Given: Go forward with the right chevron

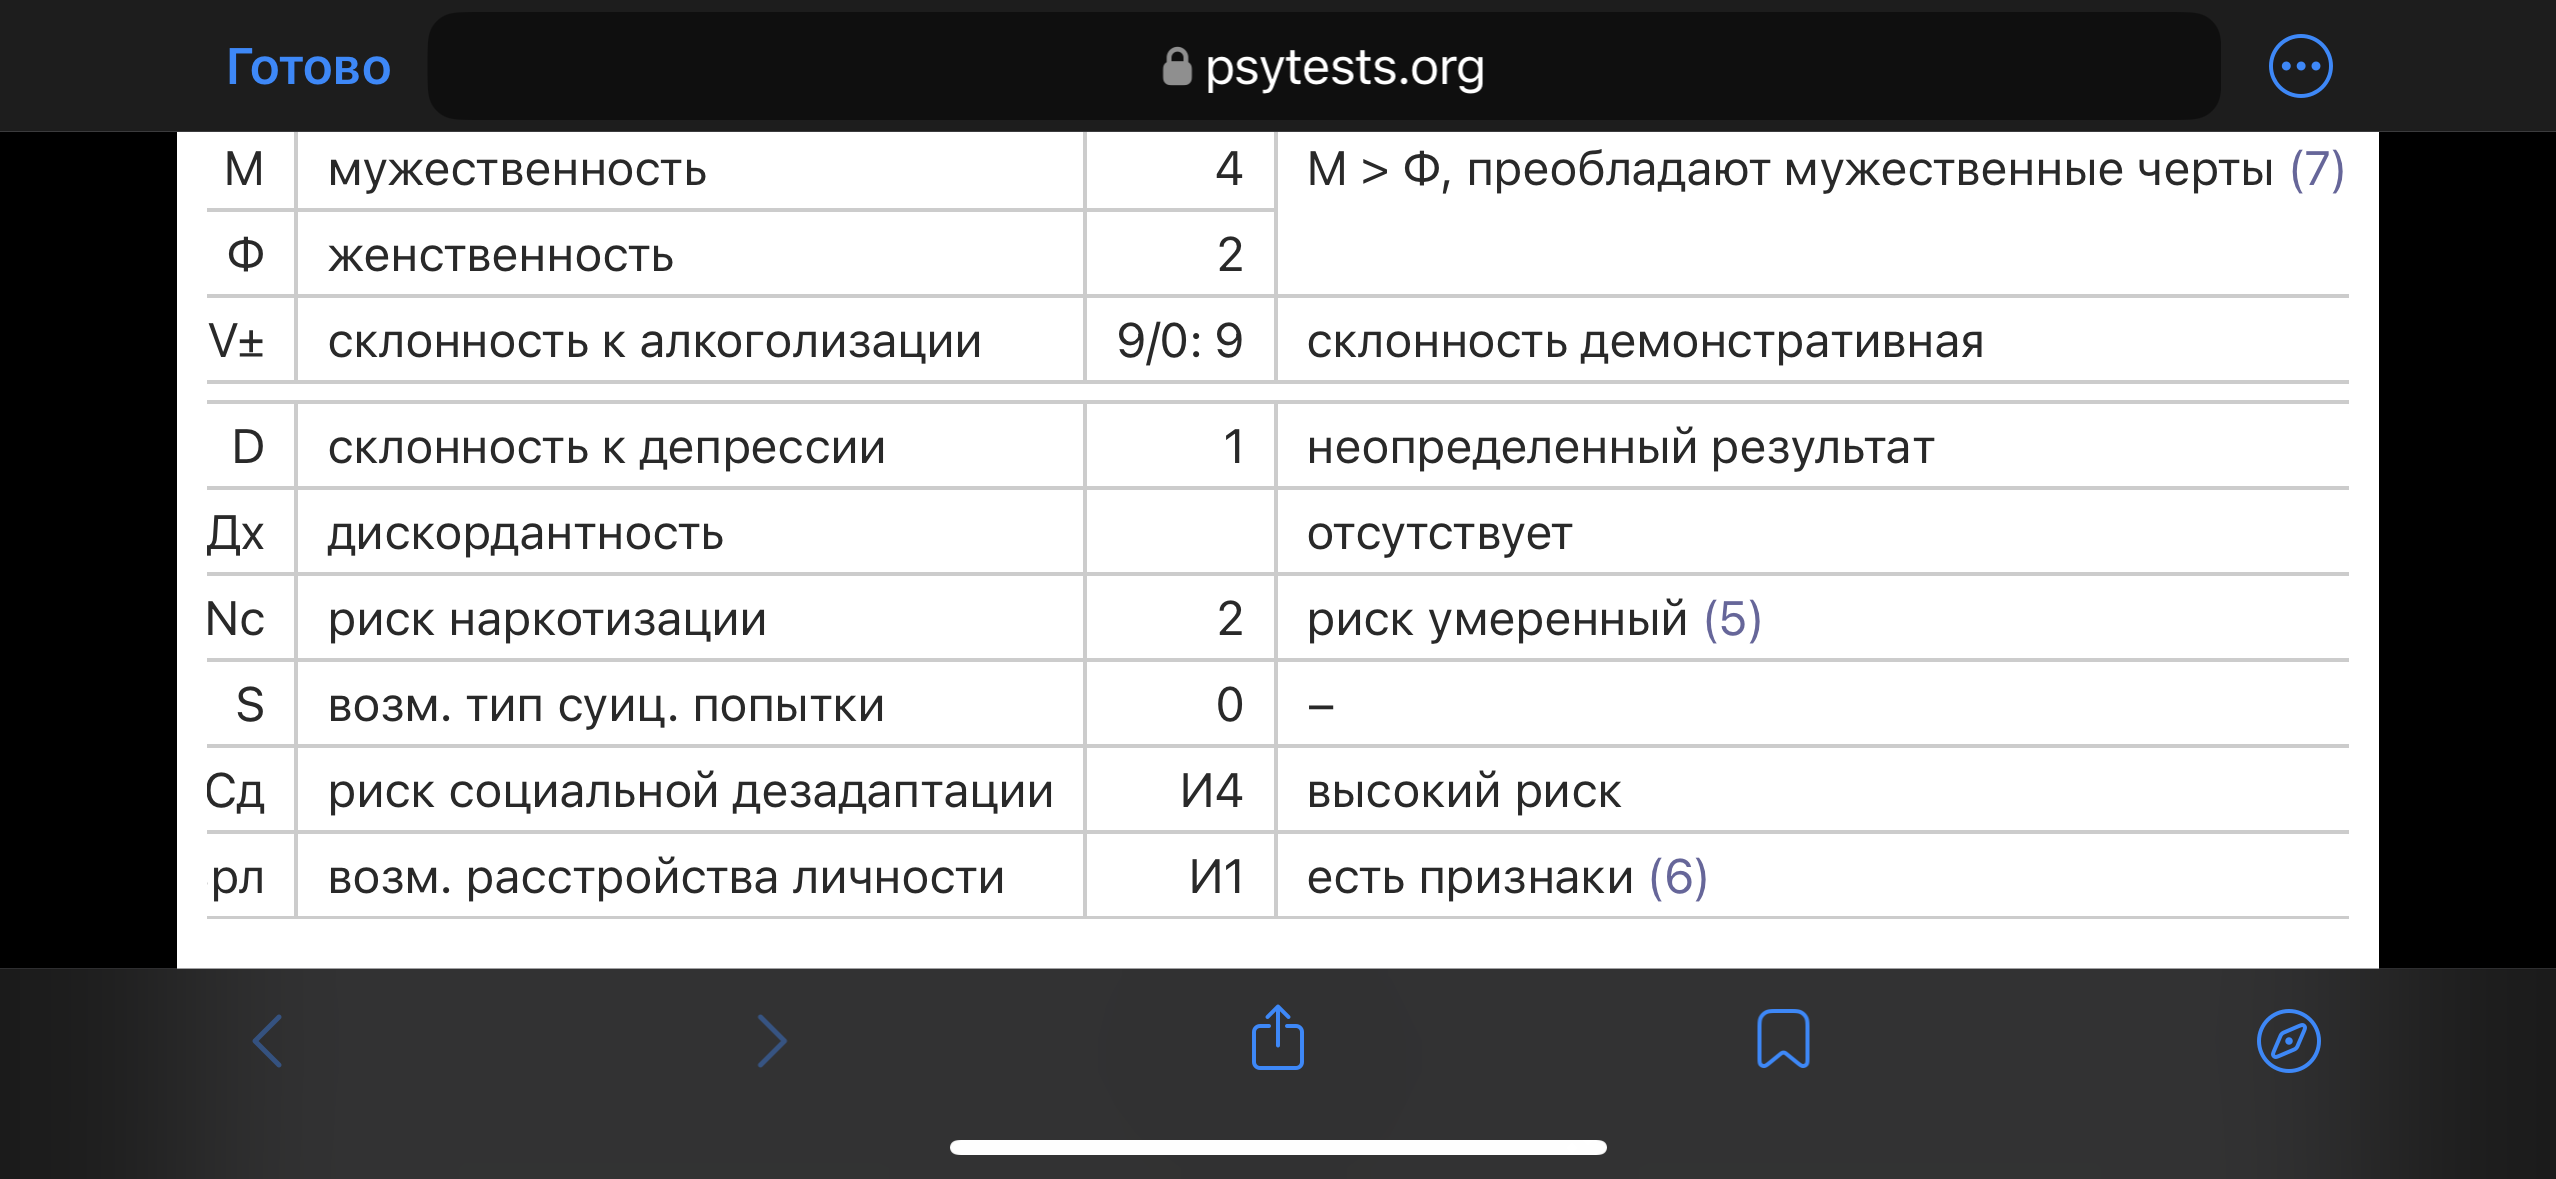Looking at the screenshot, I should (x=772, y=1041).
